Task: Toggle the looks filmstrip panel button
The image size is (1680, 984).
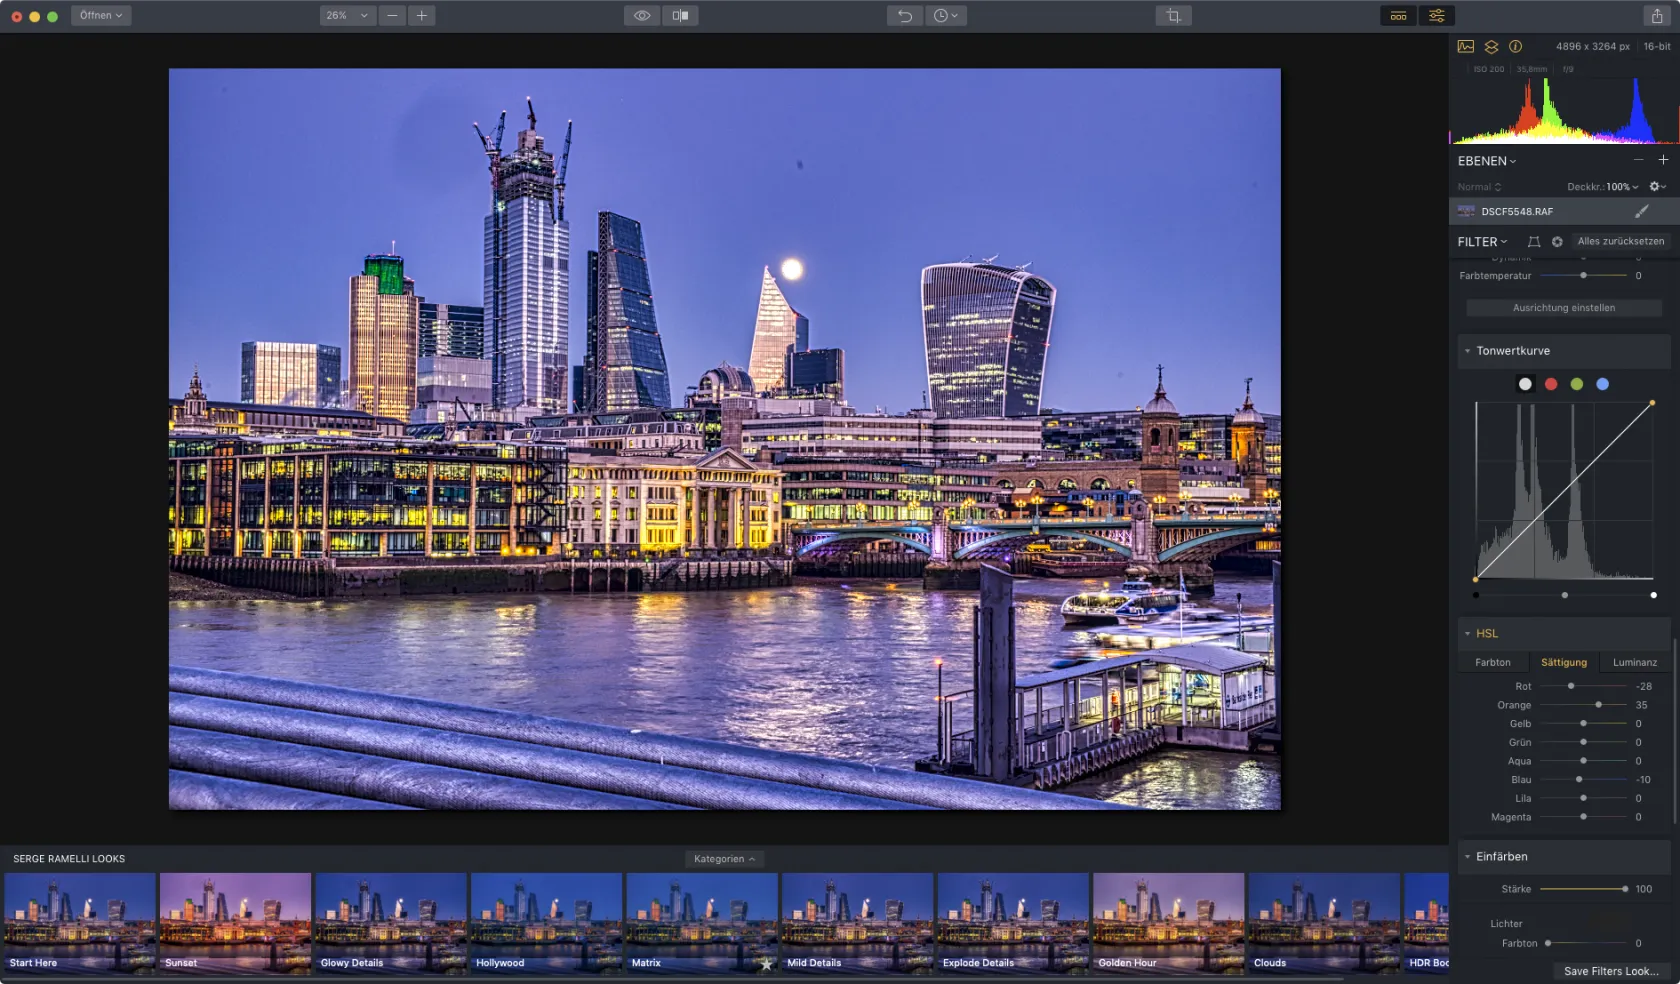Action: 1398,16
